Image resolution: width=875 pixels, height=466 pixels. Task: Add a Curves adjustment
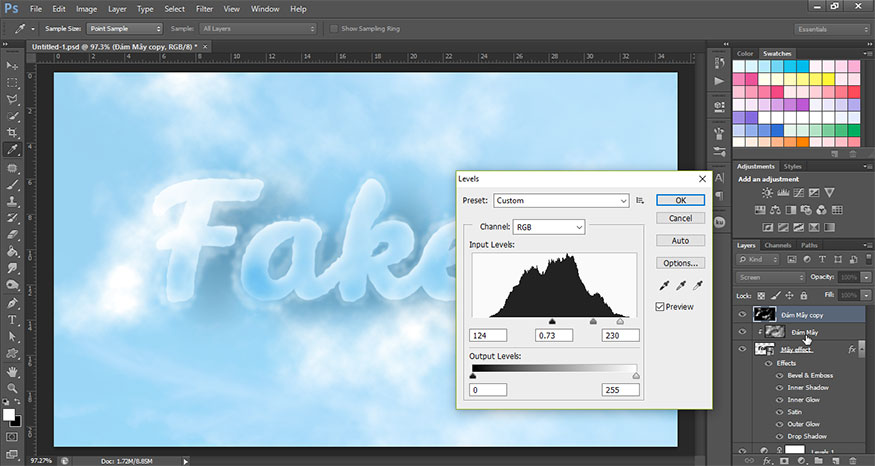point(799,193)
